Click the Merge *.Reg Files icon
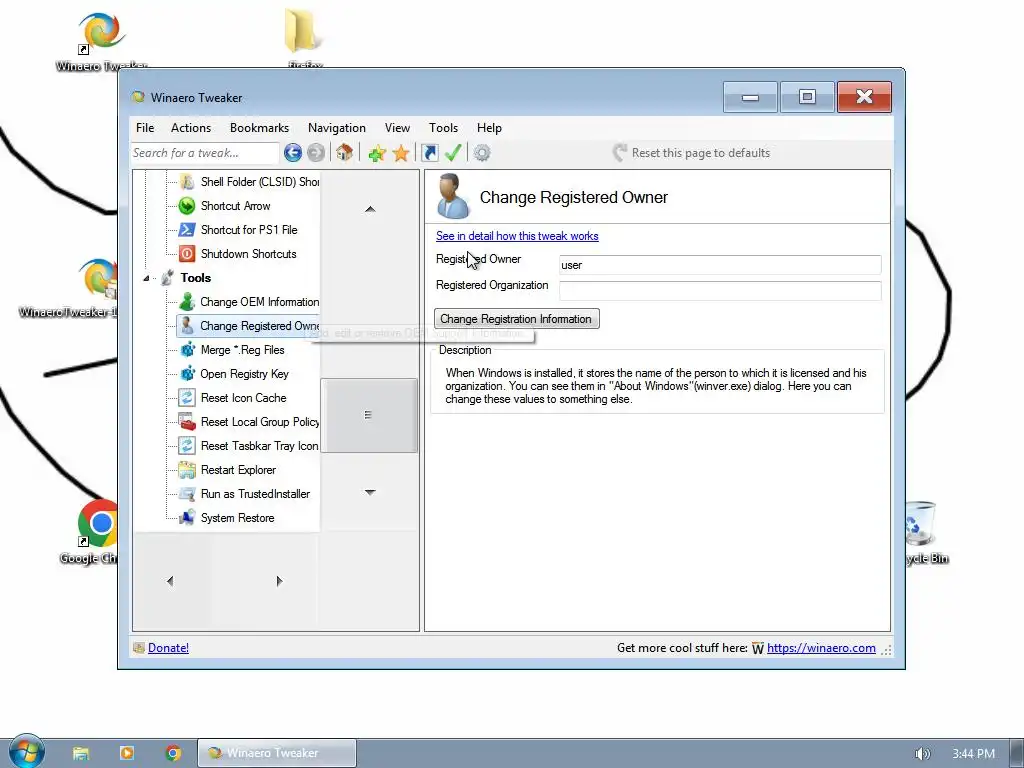The width and height of the screenshot is (1024, 768). (x=187, y=350)
